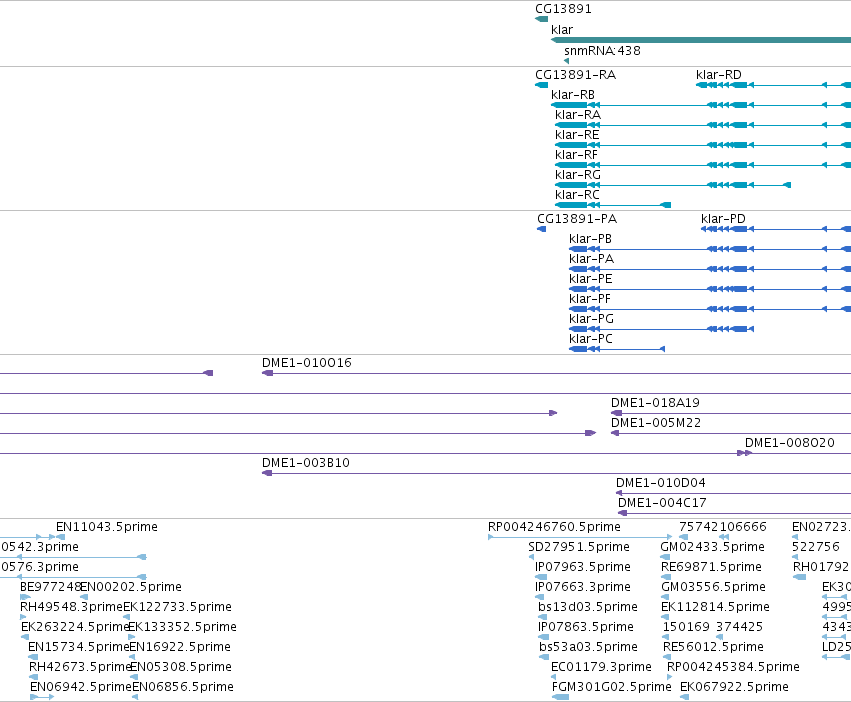
Task: Select the klar-PA protein label
Action: pos(592,260)
